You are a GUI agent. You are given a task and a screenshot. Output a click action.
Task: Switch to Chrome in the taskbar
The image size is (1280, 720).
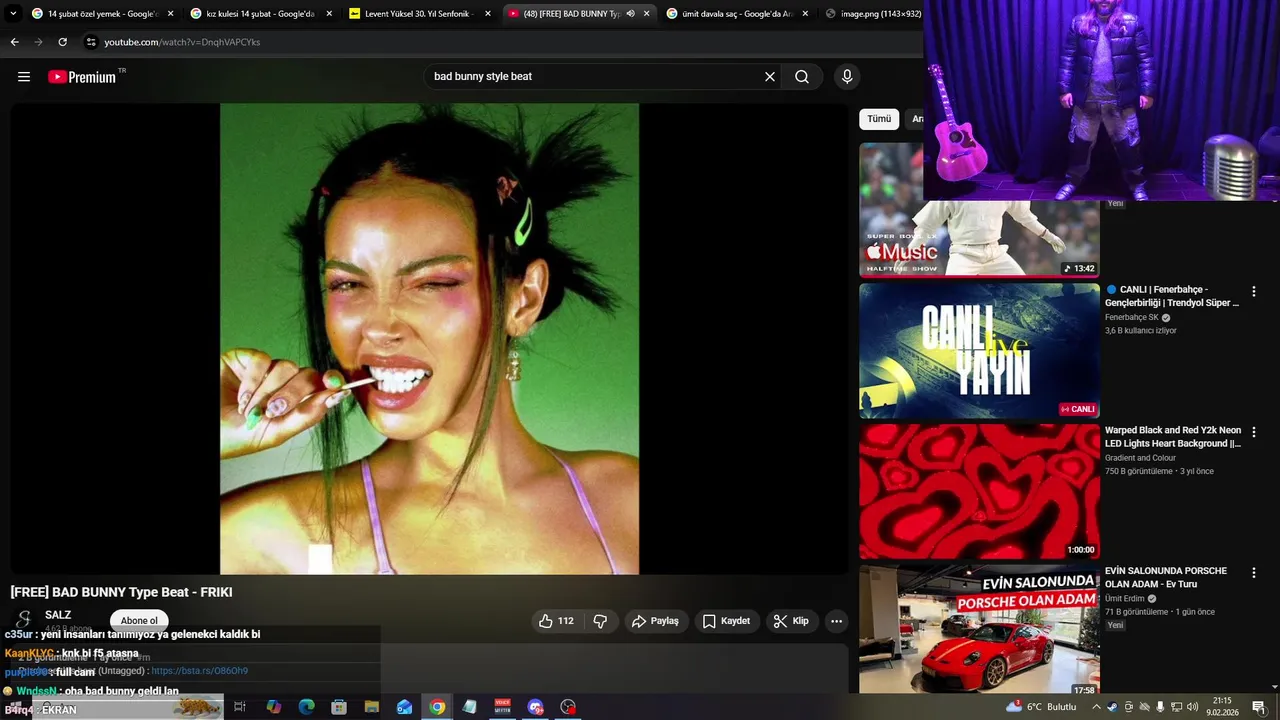(x=437, y=707)
